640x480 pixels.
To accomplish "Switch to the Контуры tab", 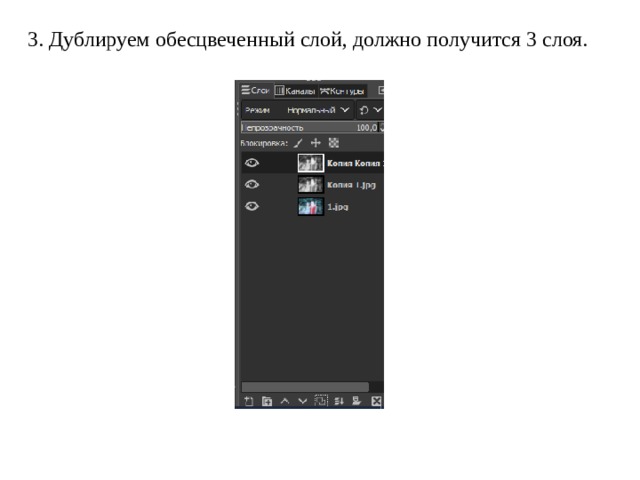I will 342,91.
